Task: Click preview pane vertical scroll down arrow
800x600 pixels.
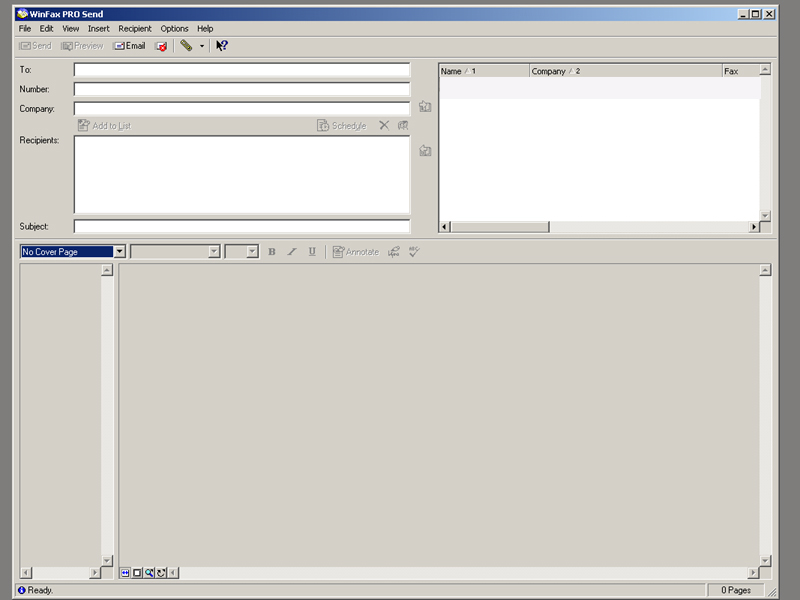Action: click(765, 561)
